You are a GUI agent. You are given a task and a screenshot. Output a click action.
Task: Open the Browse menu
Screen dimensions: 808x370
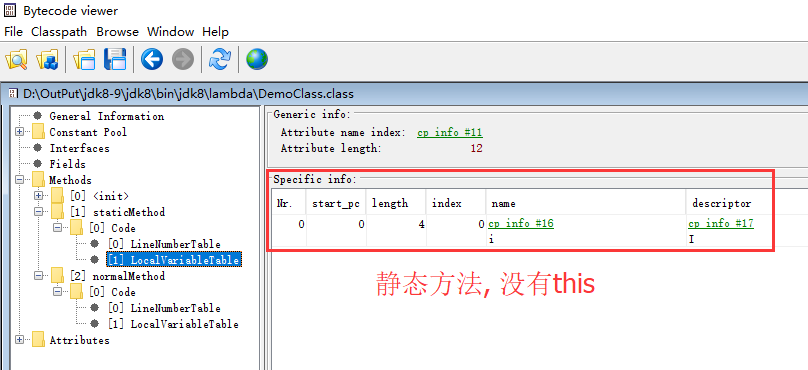click(x=117, y=32)
